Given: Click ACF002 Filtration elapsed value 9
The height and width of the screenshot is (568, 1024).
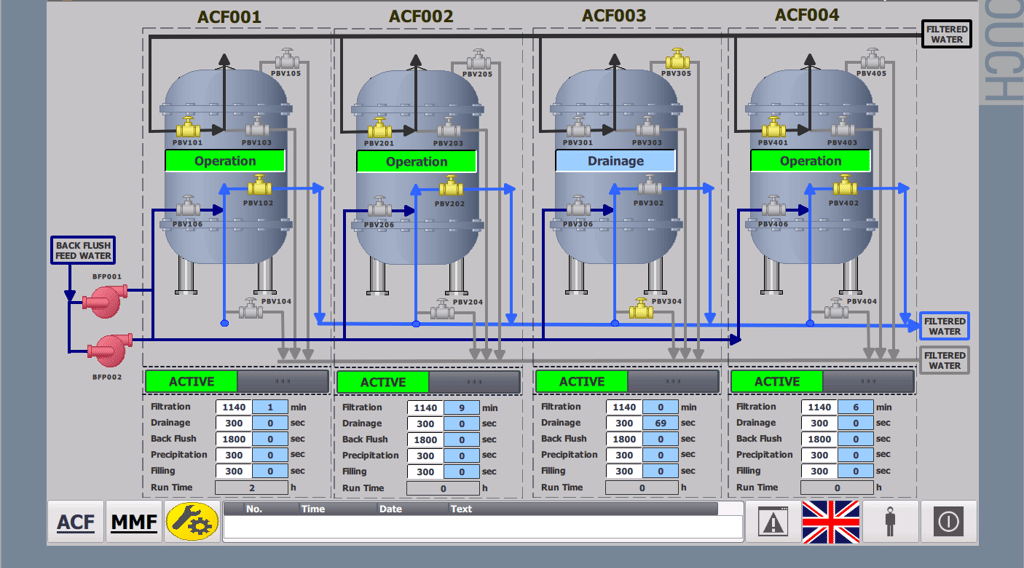Looking at the screenshot, I should click(462, 407).
